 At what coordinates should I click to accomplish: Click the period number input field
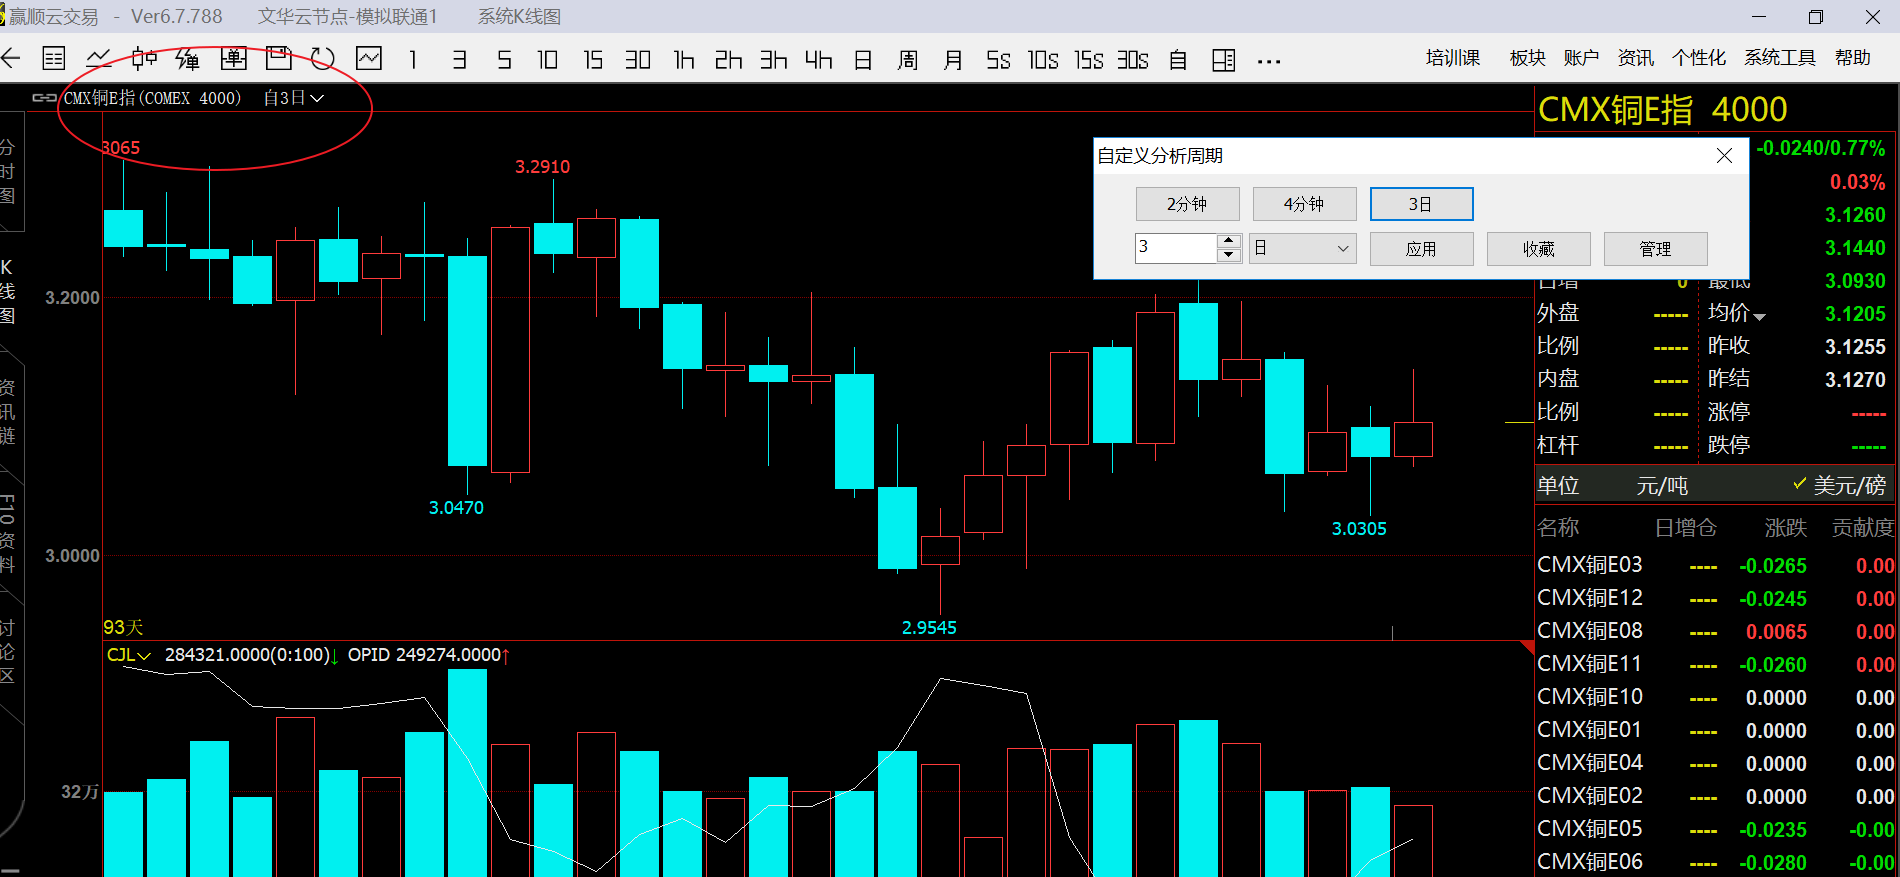coord(1176,248)
